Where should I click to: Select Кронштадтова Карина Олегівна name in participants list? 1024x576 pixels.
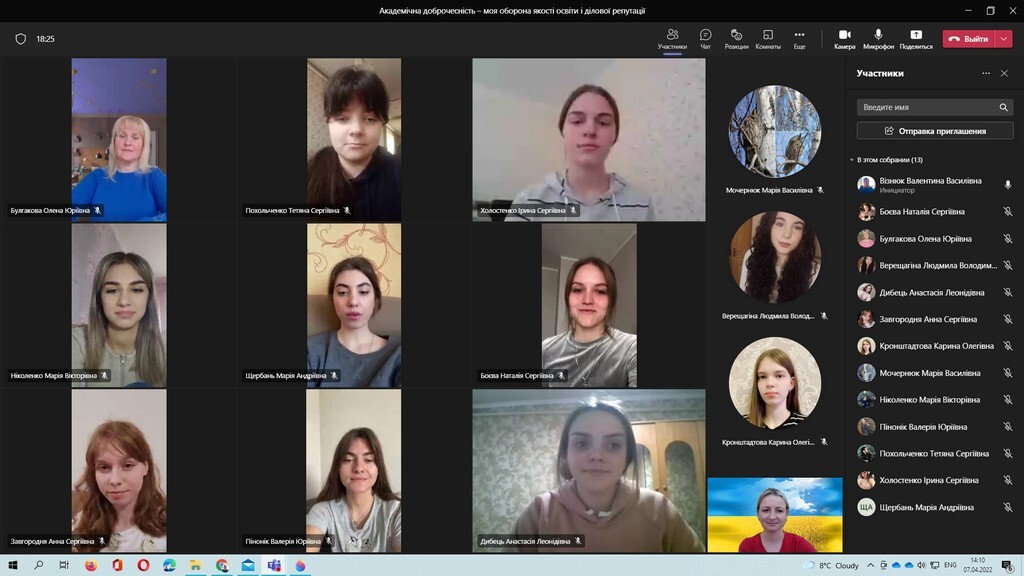pyautogui.click(x=936, y=346)
